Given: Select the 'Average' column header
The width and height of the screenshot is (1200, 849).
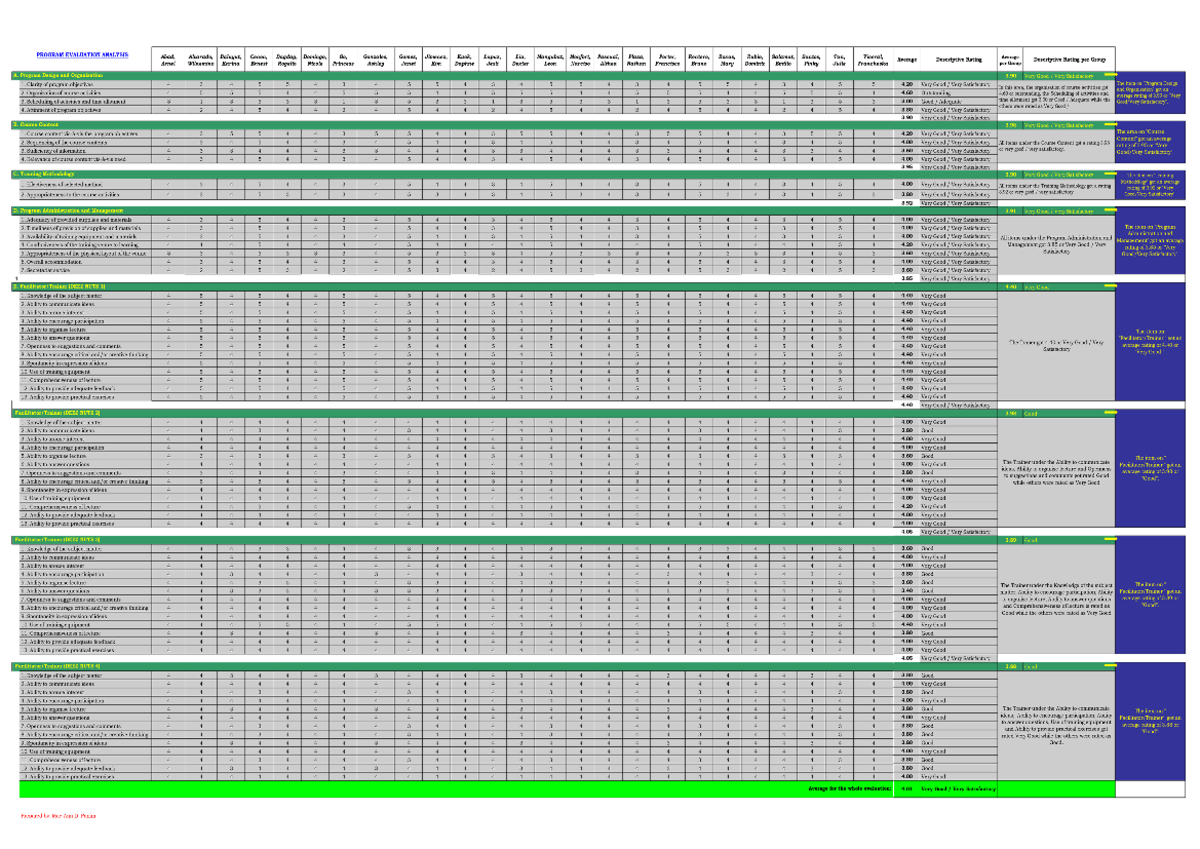Looking at the screenshot, I should click(x=907, y=58).
